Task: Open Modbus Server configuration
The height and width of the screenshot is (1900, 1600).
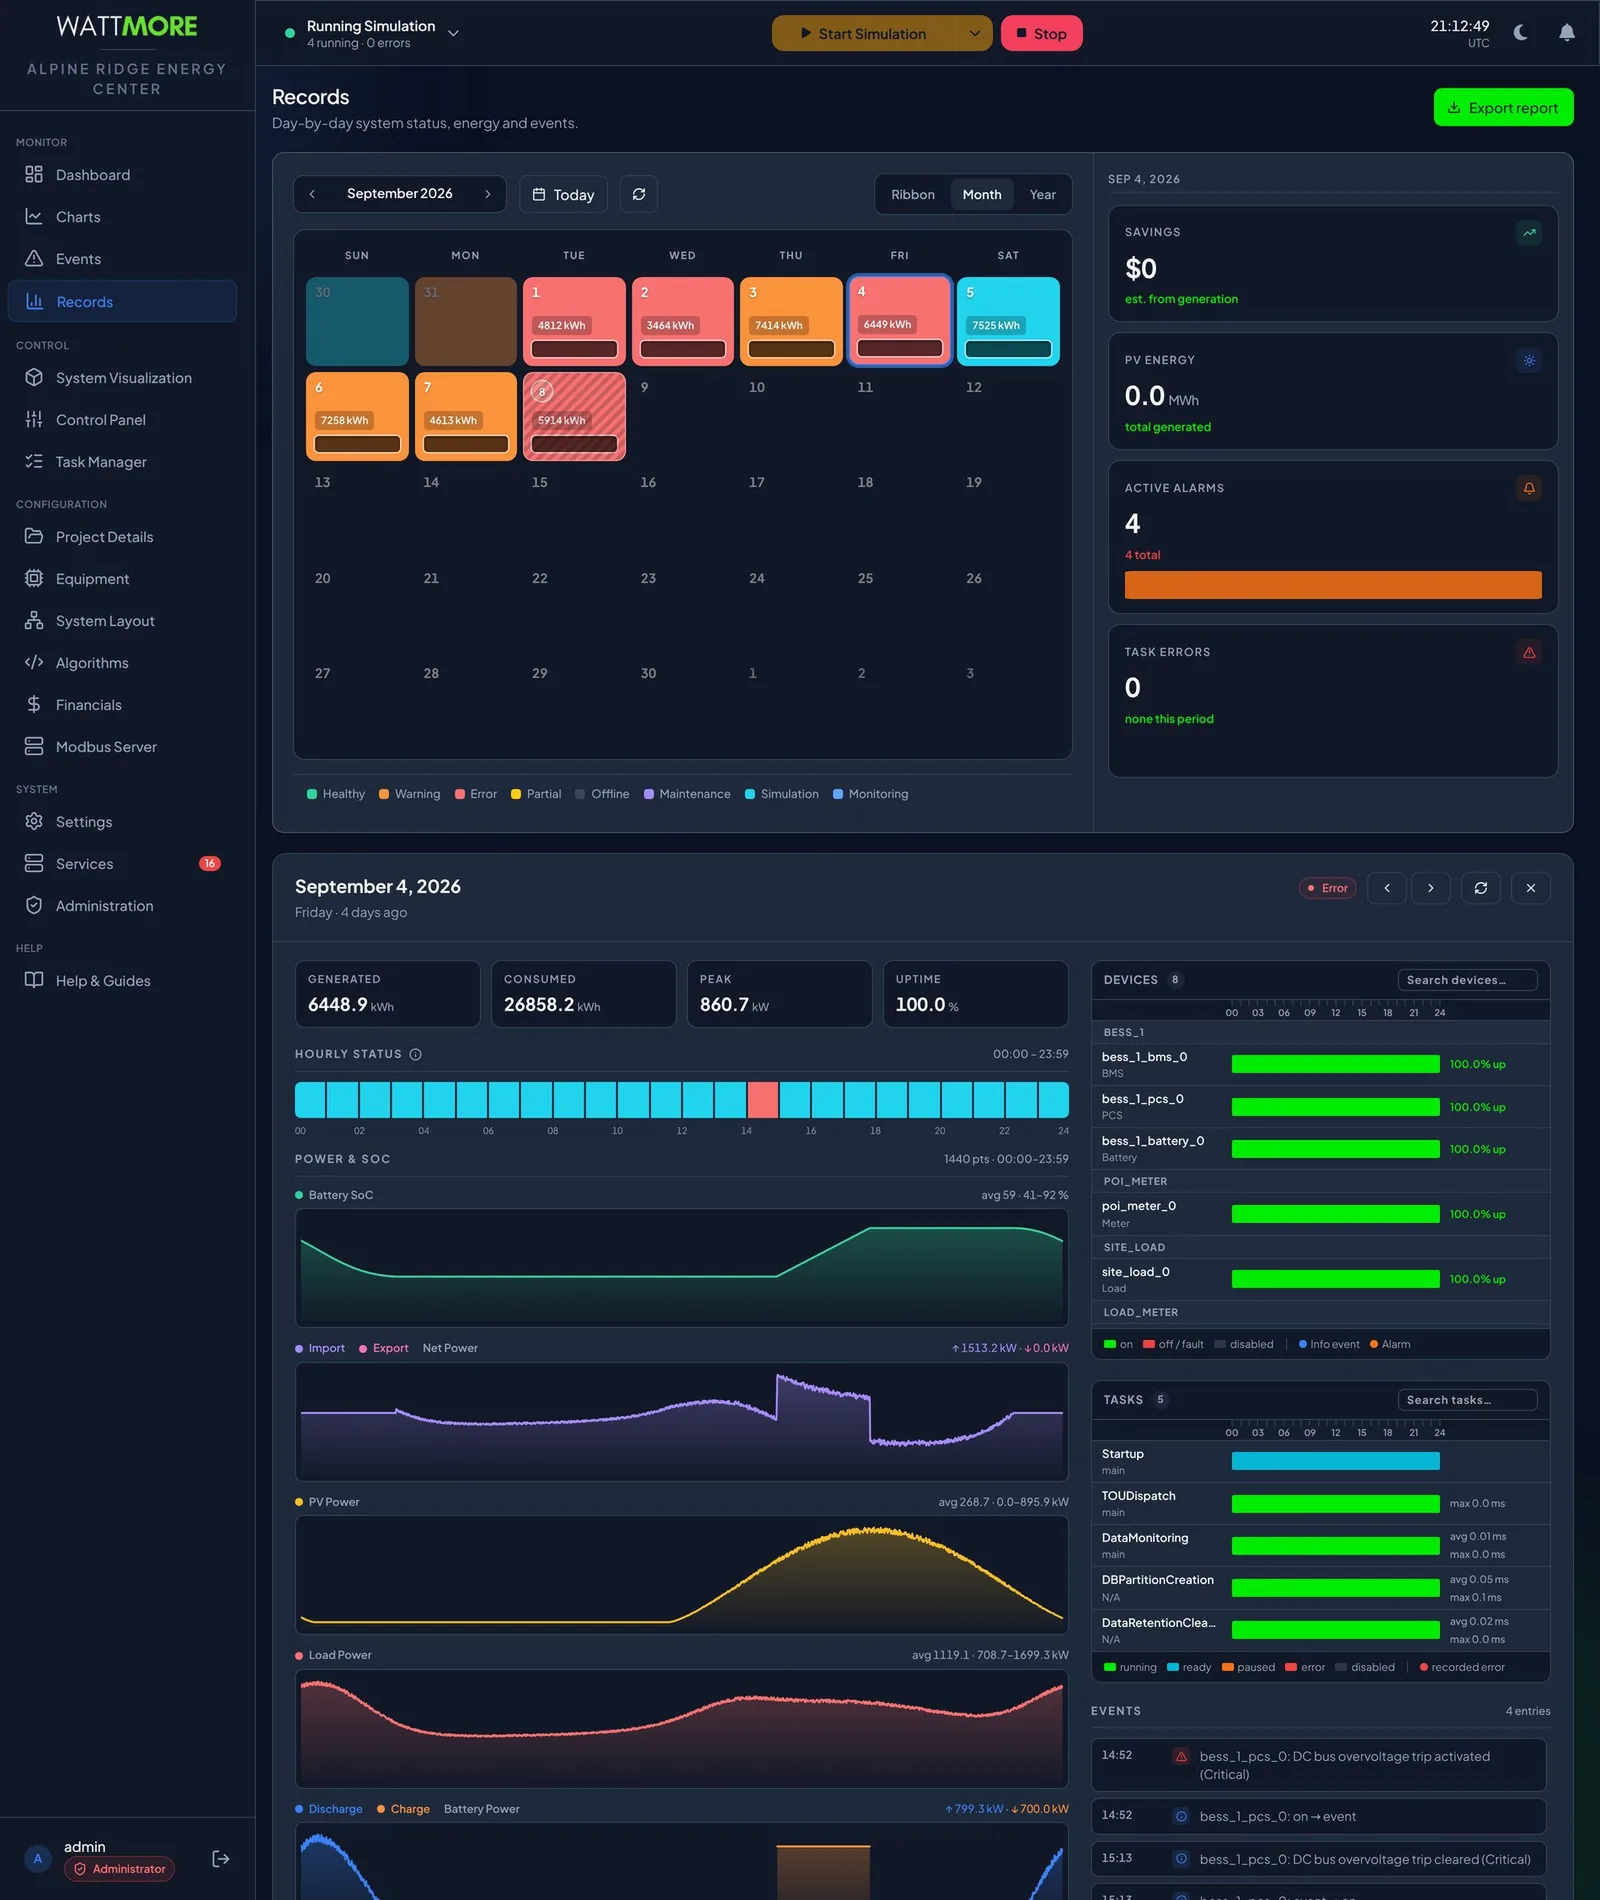Action: click(122, 747)
